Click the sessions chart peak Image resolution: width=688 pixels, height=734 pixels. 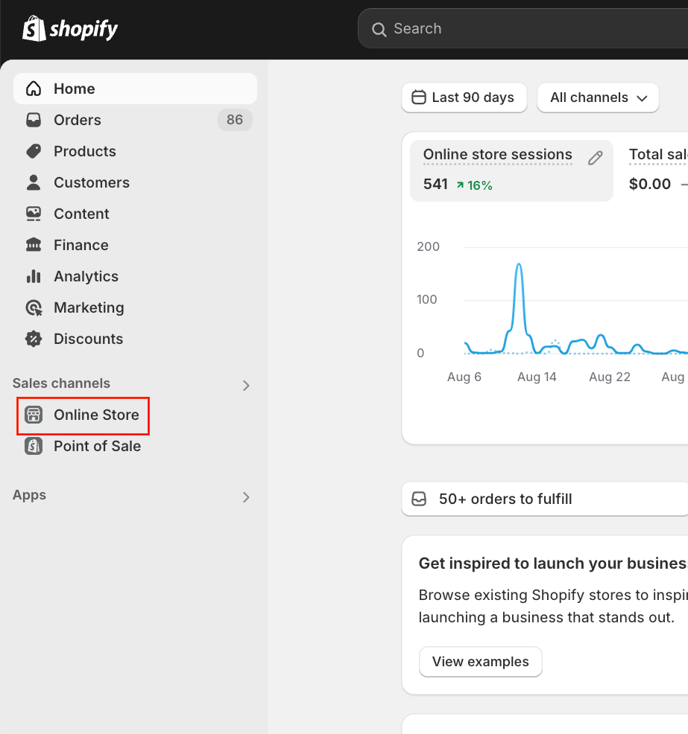[519, 265]
